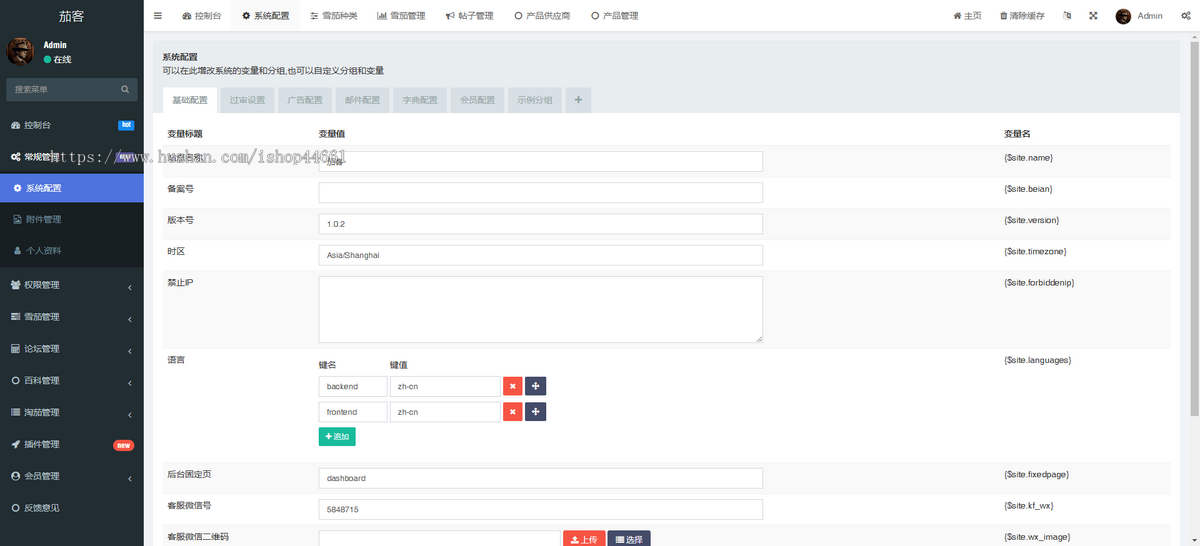1200x546 pixels.
Task: Click the Admin avatar in the sidebar
Action: coord(20,52)
